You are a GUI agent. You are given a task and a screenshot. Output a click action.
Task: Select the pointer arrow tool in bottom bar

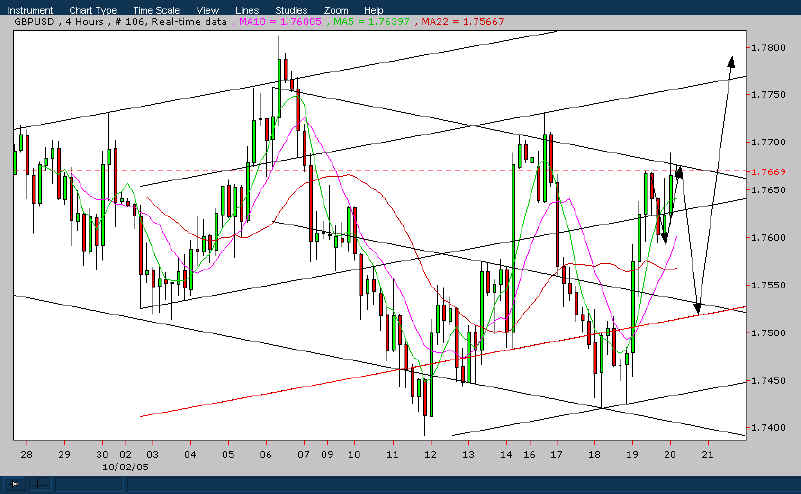coord(14,484)
